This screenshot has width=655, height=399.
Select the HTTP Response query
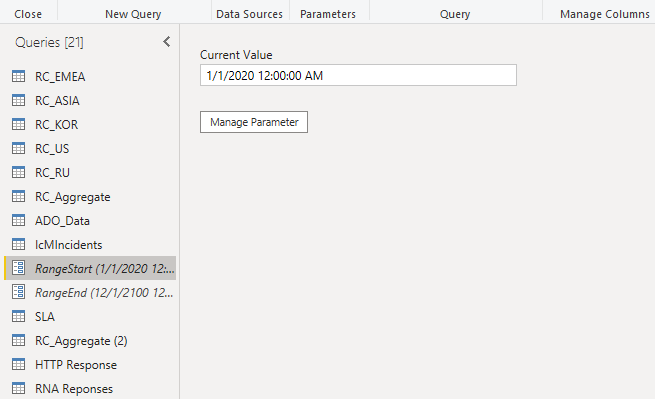pos(76,365)
